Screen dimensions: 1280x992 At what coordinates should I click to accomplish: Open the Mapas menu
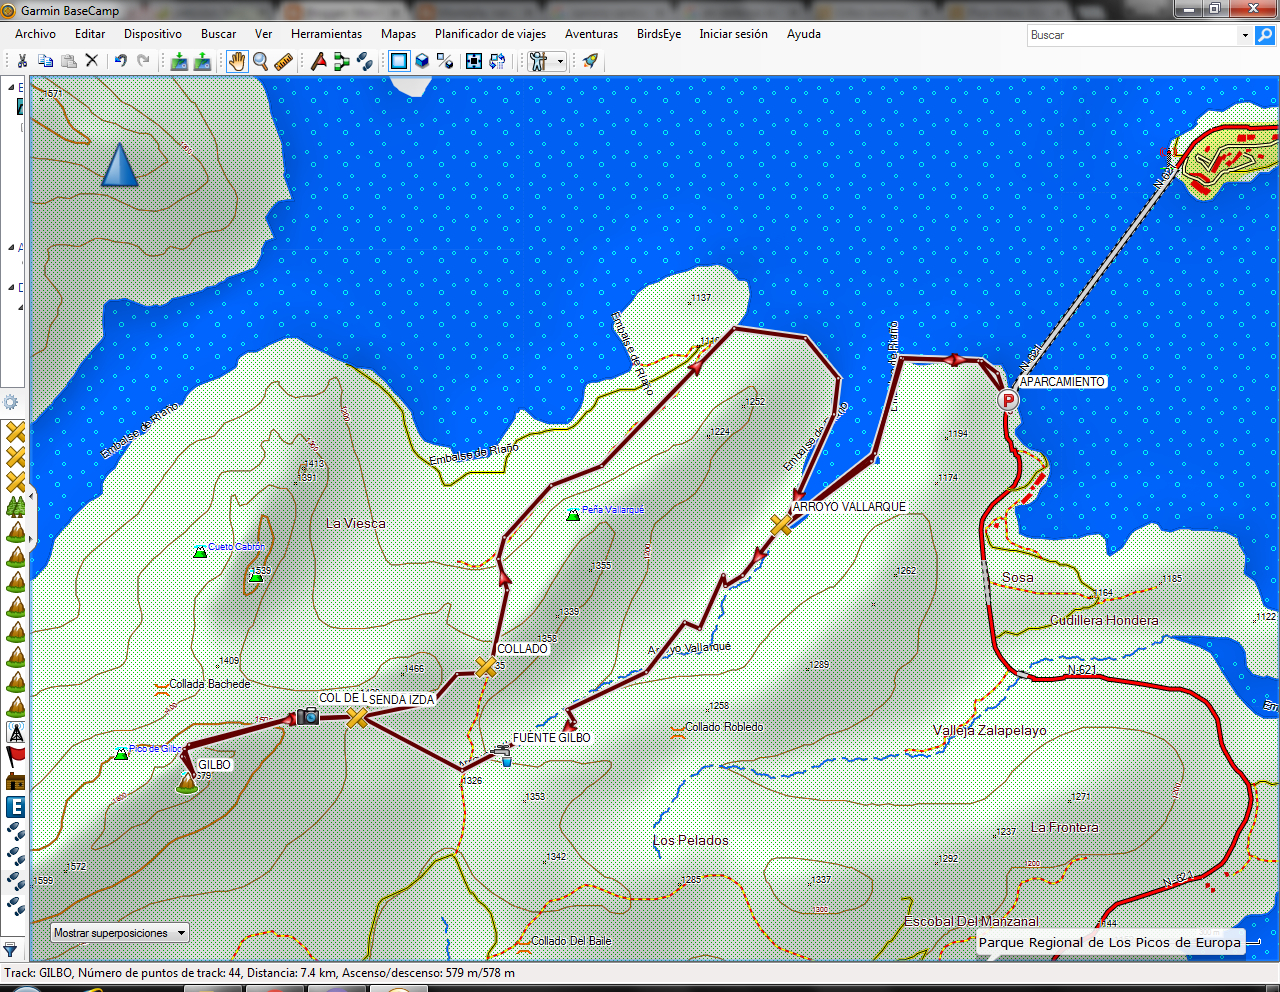[398, 34]
